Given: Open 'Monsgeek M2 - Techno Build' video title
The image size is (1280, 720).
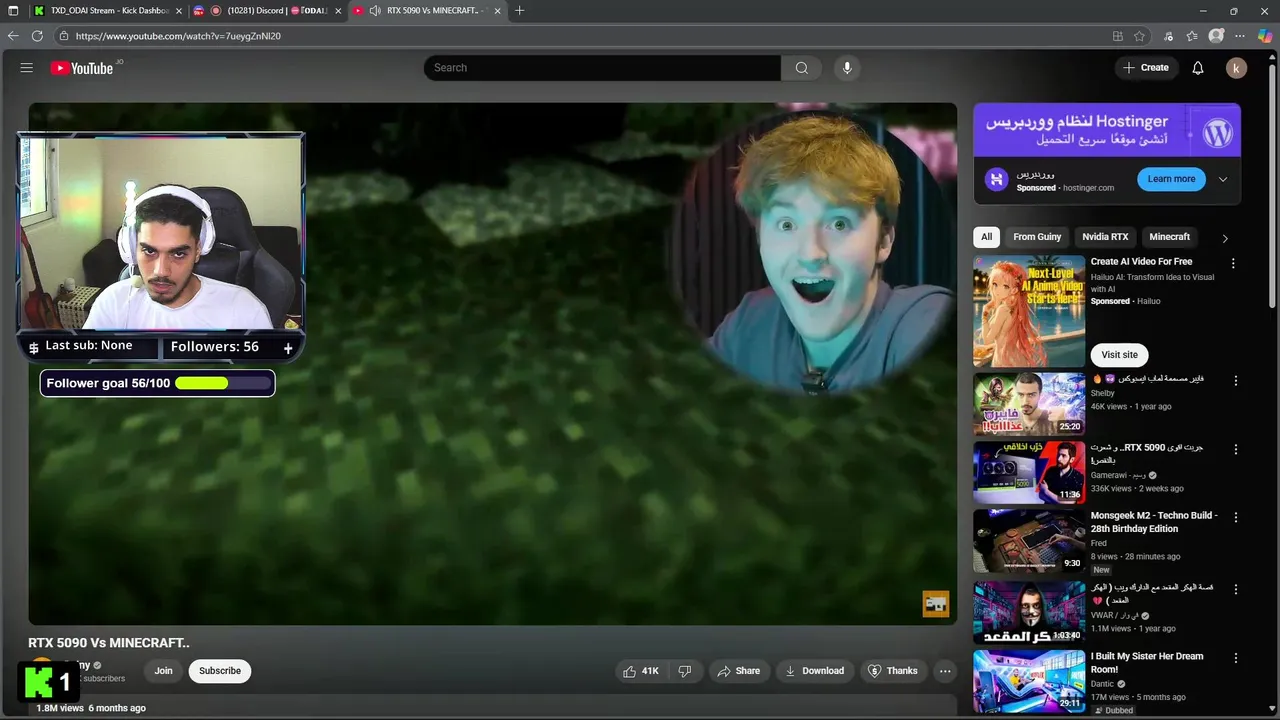Looking at the screenshot, I should (1154, 522).
